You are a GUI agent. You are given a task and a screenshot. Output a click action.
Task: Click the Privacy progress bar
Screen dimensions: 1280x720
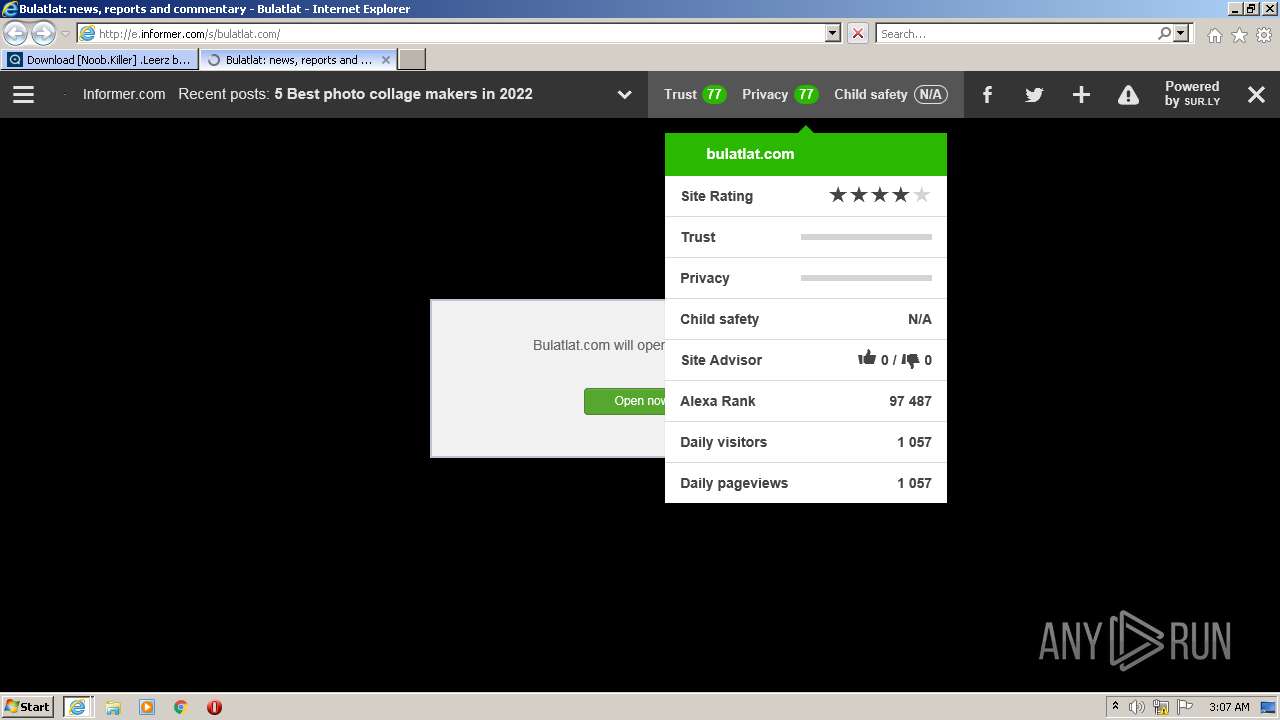(866, 278)
